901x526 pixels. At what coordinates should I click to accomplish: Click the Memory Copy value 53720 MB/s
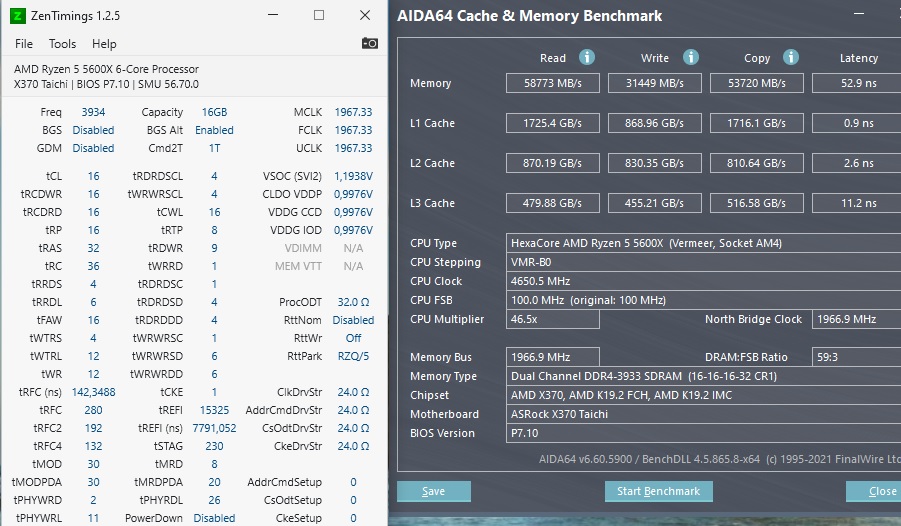(757, 83)
